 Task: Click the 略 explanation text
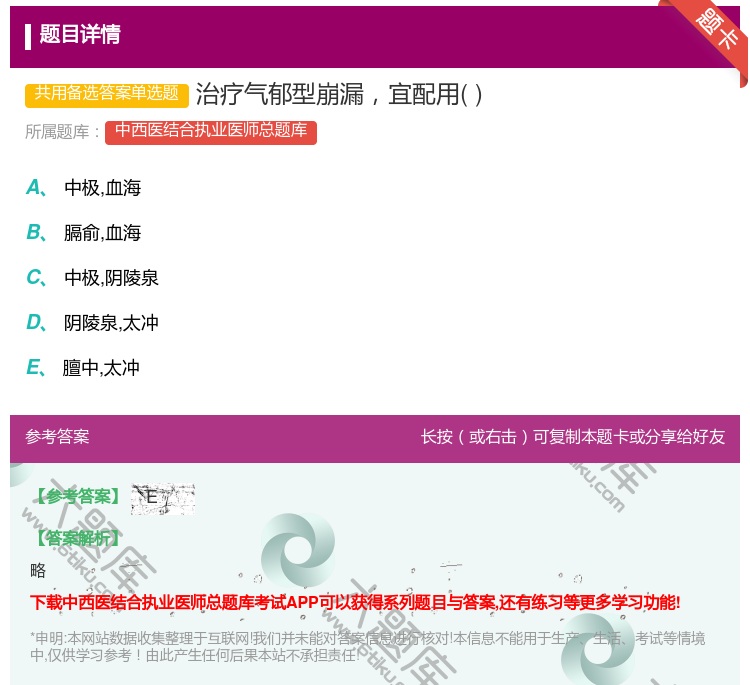pyautogui.click(x=38, y=570)
